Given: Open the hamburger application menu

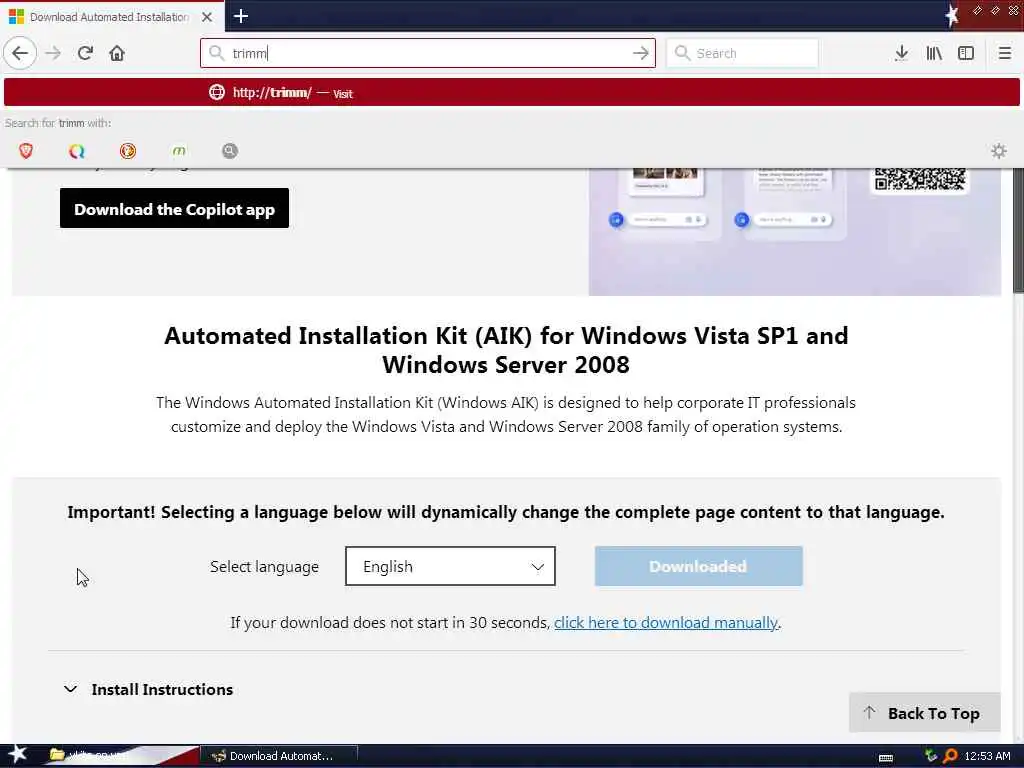Looking at the screenshot, I should point(1004,53).
